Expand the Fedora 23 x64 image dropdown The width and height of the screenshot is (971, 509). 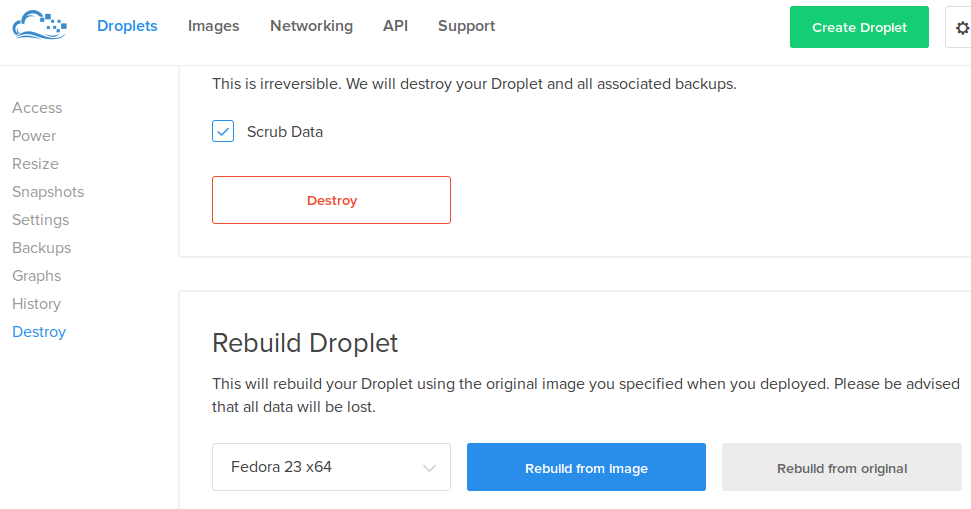click(331, 467)
